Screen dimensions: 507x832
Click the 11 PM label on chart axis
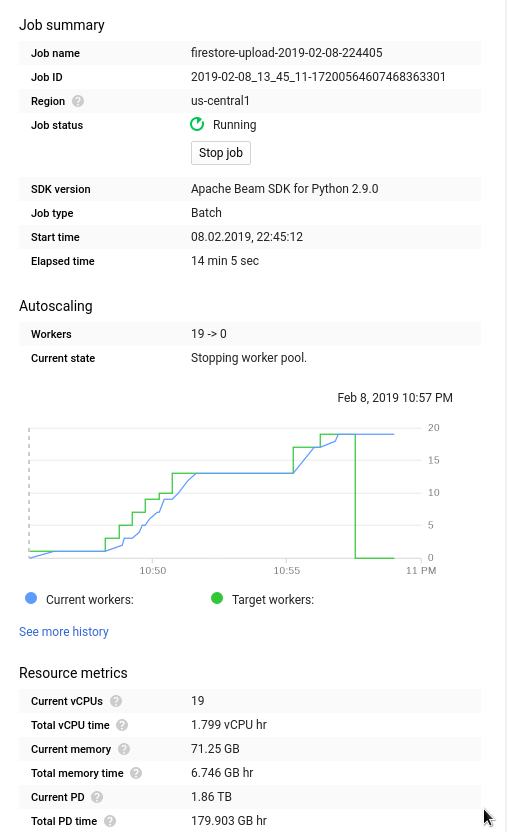tap(421, 570)
